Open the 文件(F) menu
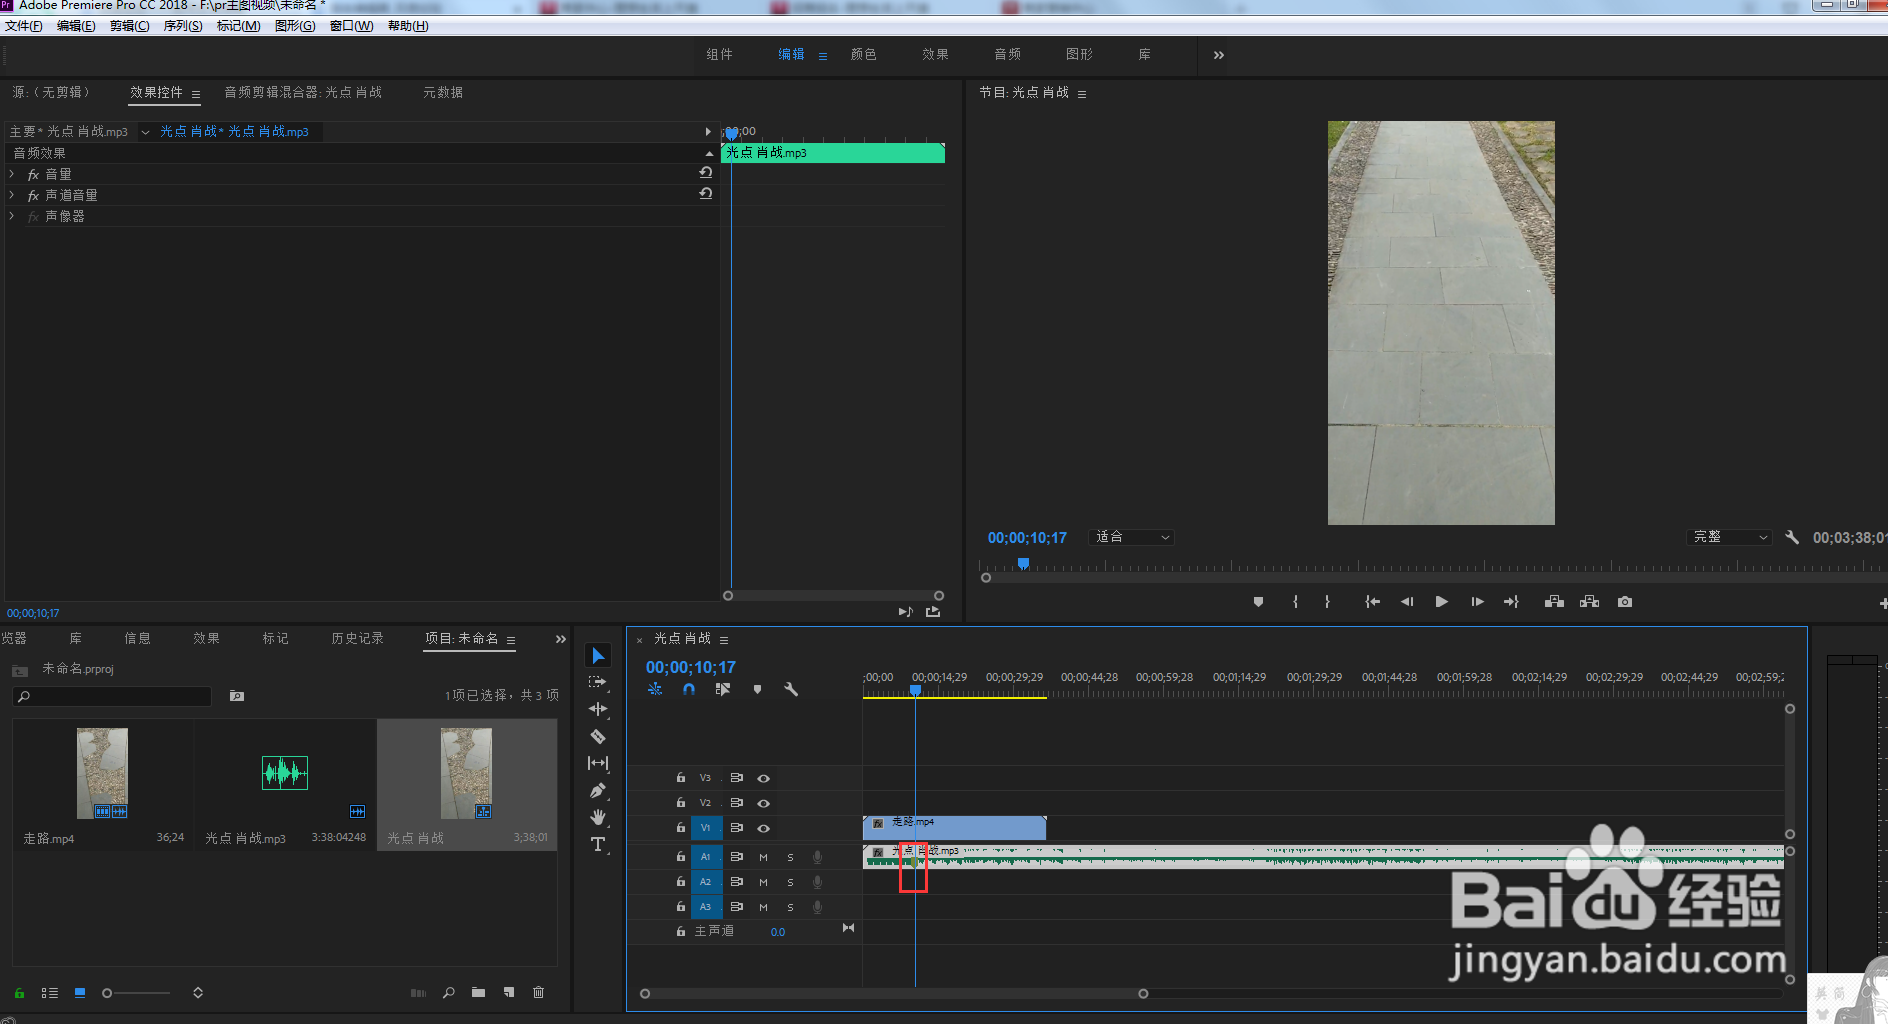This screenshot has height=1024, width=1888. [24, 26]
